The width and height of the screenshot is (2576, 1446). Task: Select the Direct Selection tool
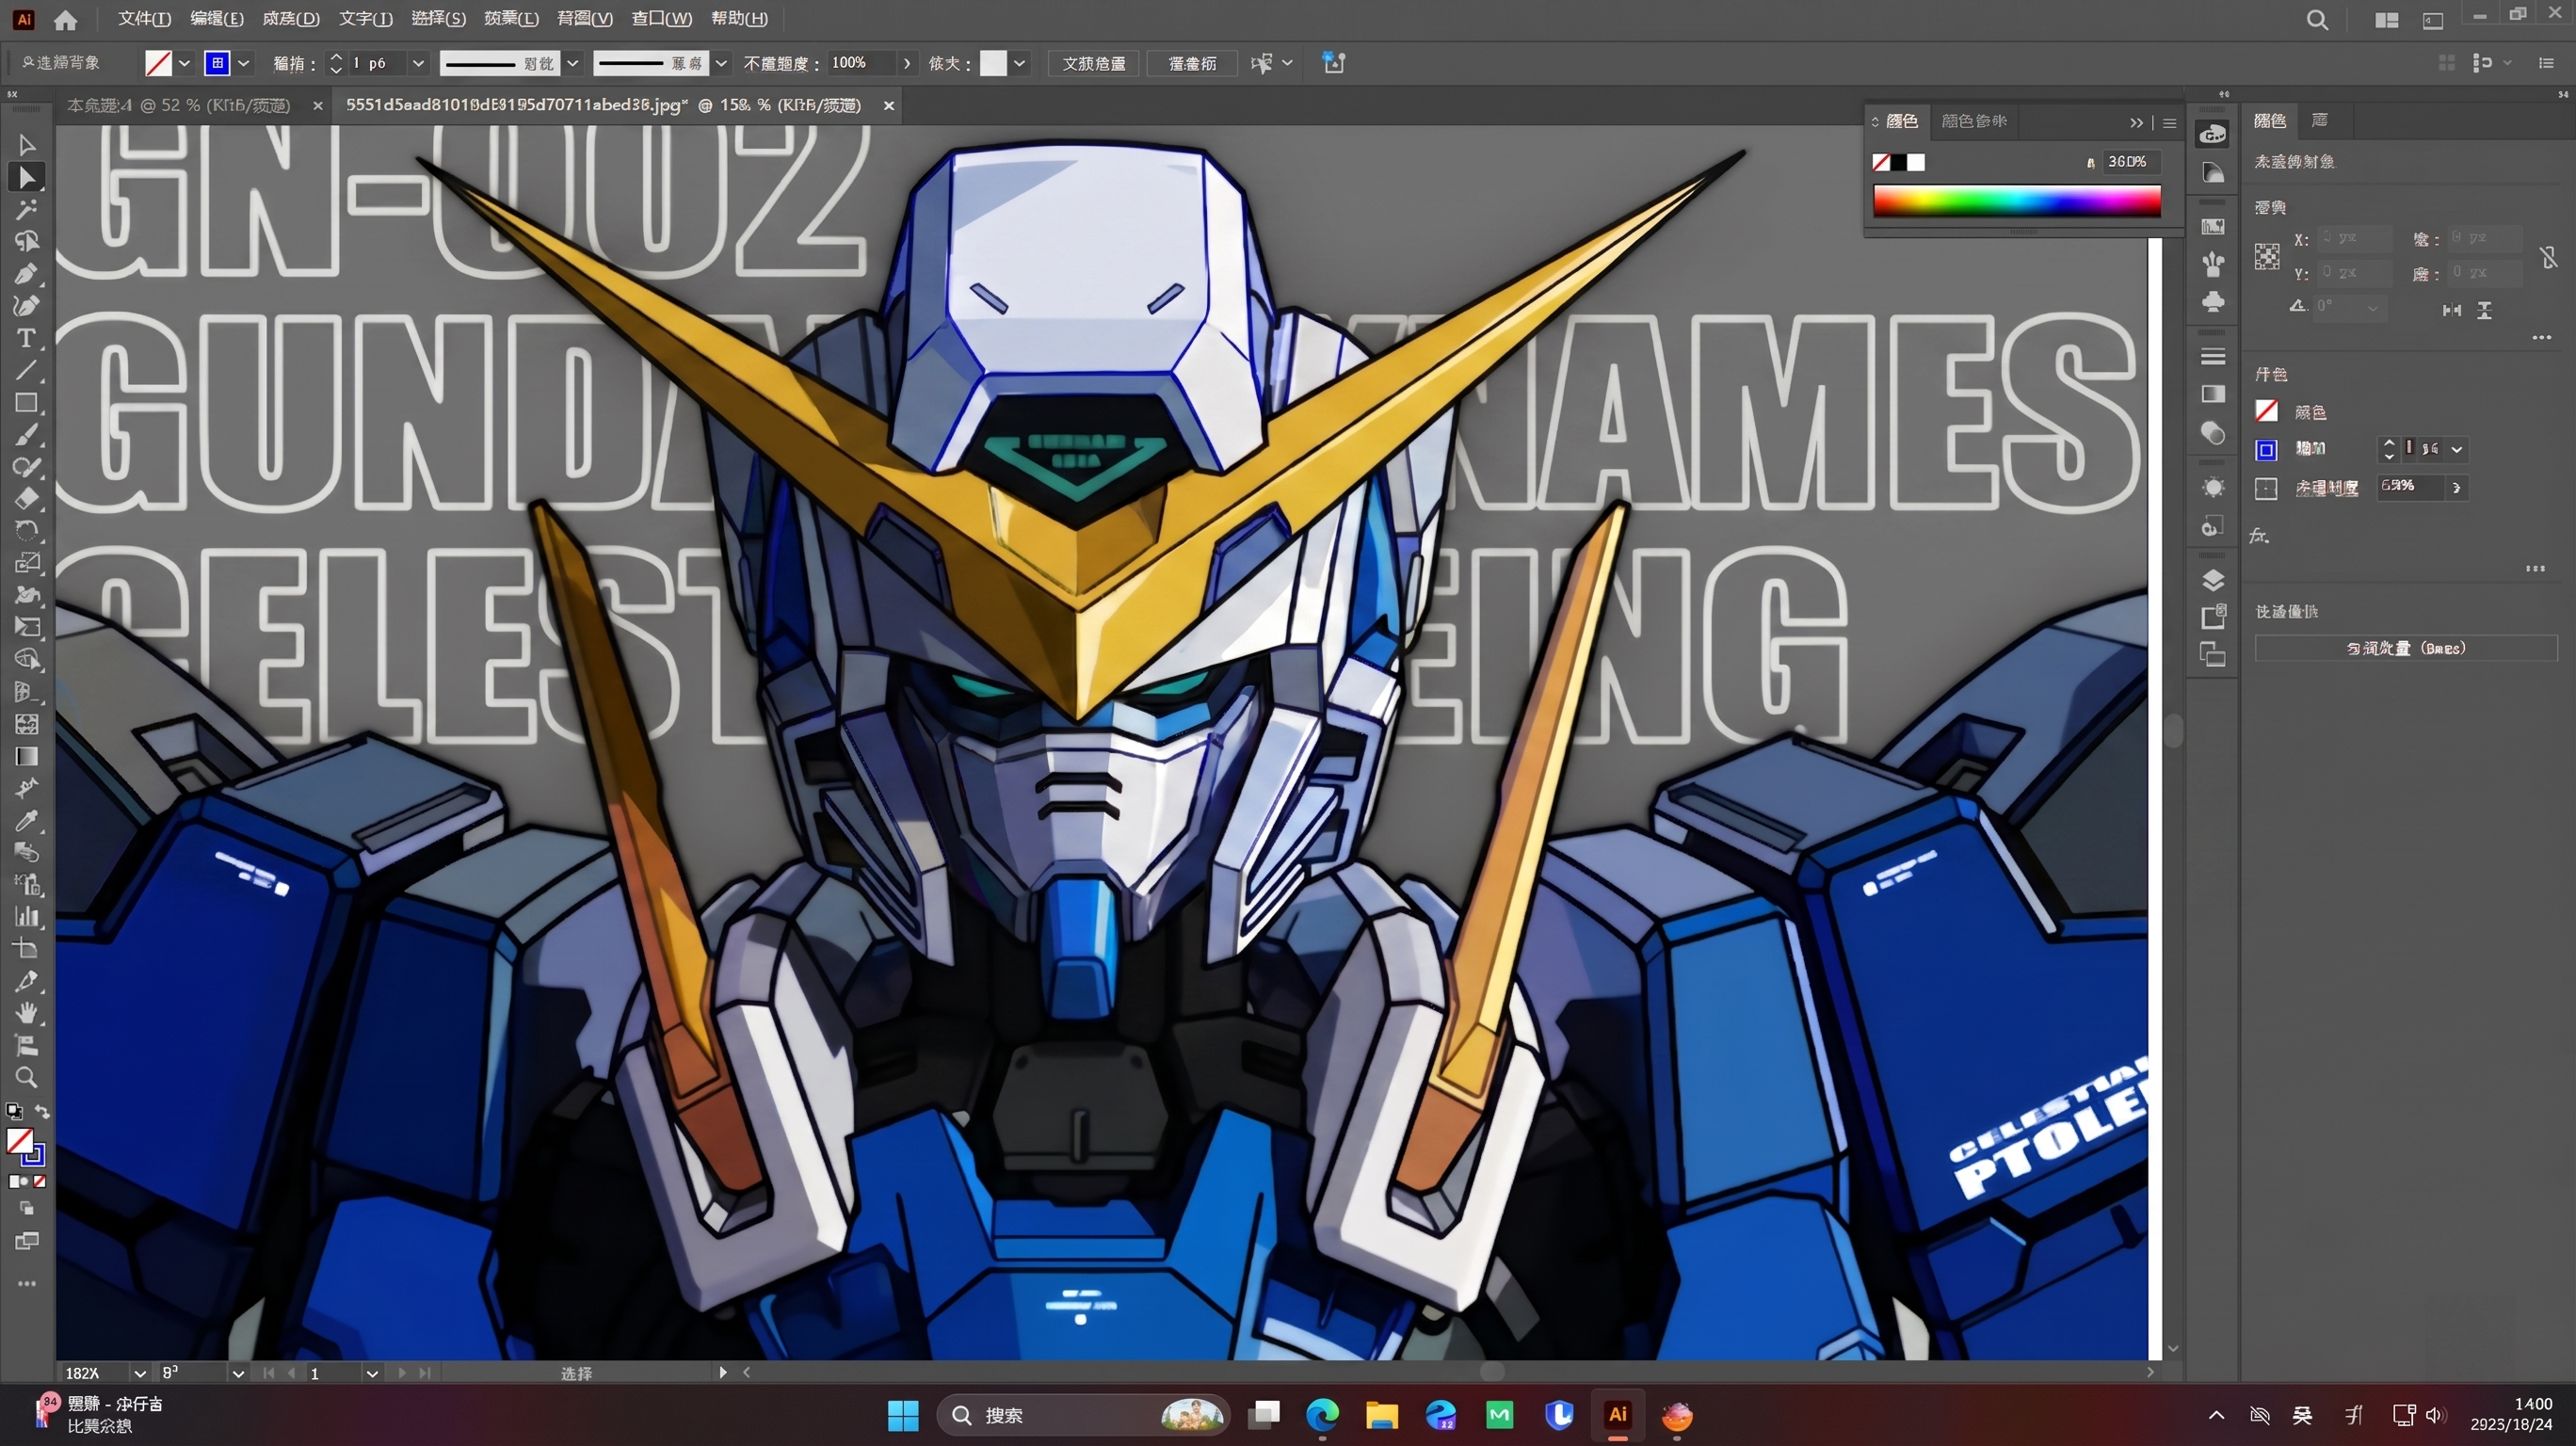click(x=27, y=178)
